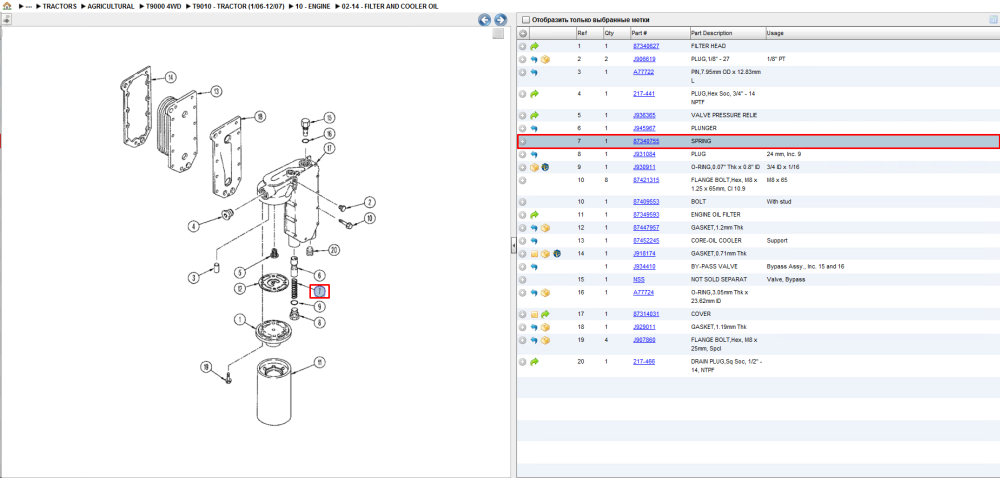This screenshot has height=478, width=1000.
Task: Click the blue arrow in CORE-OIL COOLER row
Action: [x=534, y=241]
